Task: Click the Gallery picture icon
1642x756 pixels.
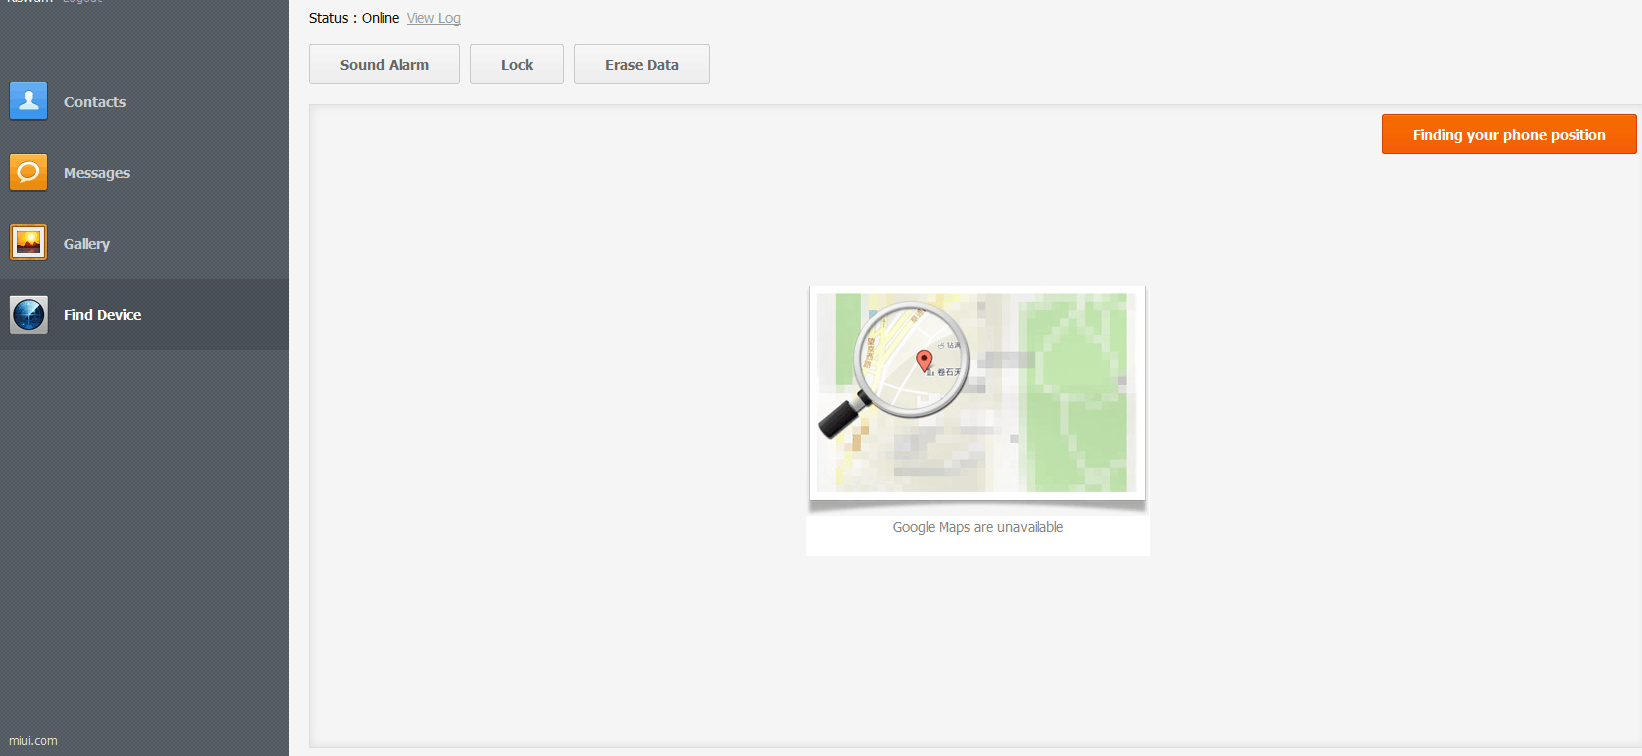Action: pyautogui.click(x=29, y=243)
